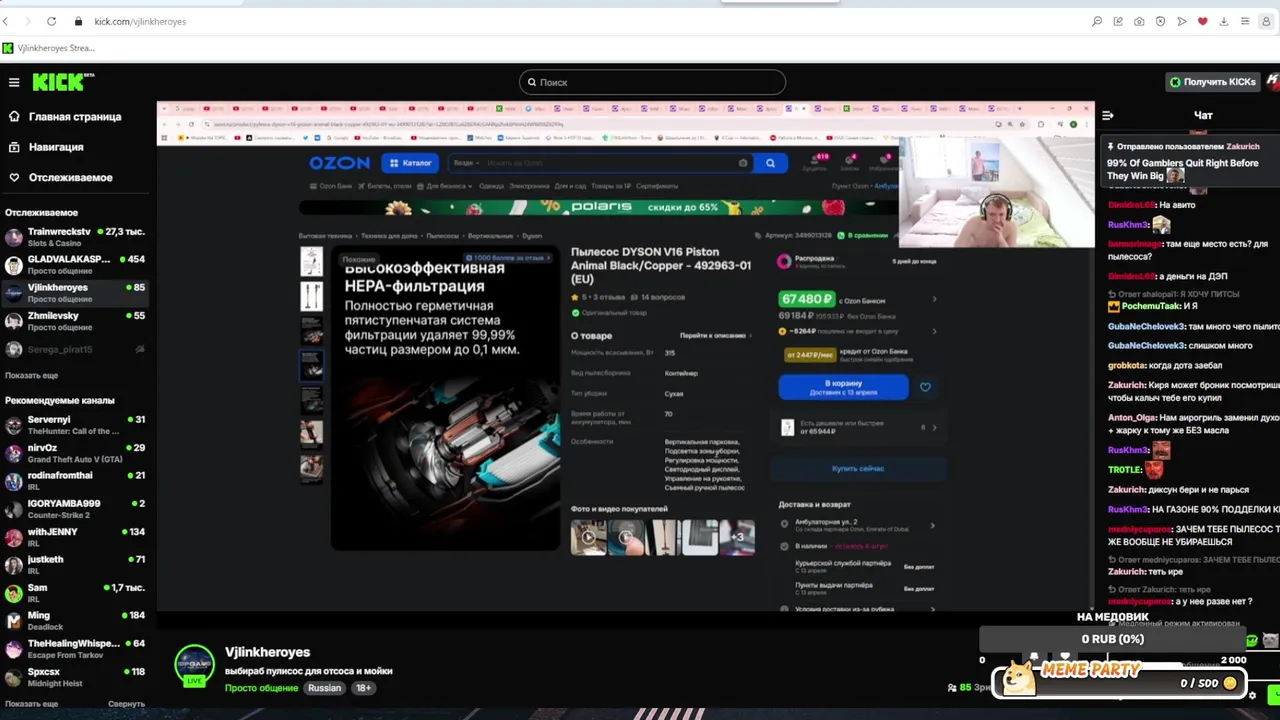This screenshot has width=1280, height=720.
Task: Open recommended channel Ming
Action: [76, 621]
